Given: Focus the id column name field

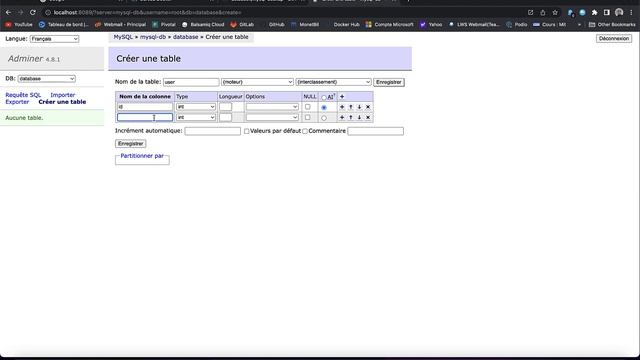Looking at the screenshot, I should point(145,107).
